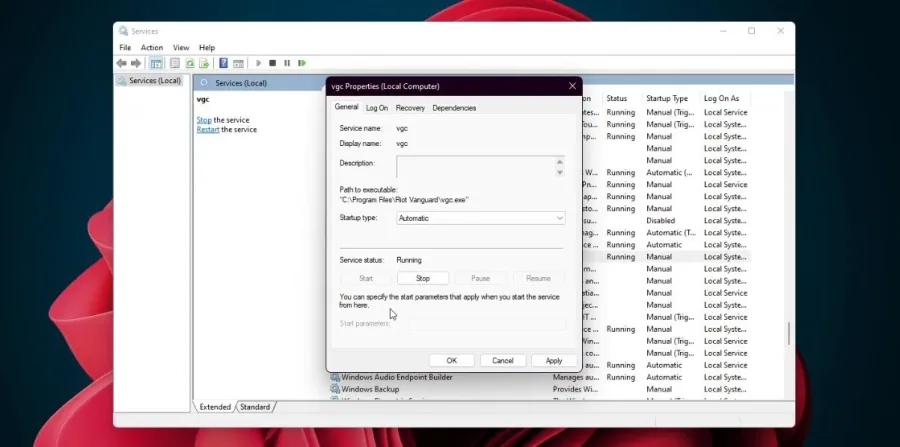Click the gear icon beside Windows Audio Endpoint Builder
The image size is (900, 447).
click(335, 378)
